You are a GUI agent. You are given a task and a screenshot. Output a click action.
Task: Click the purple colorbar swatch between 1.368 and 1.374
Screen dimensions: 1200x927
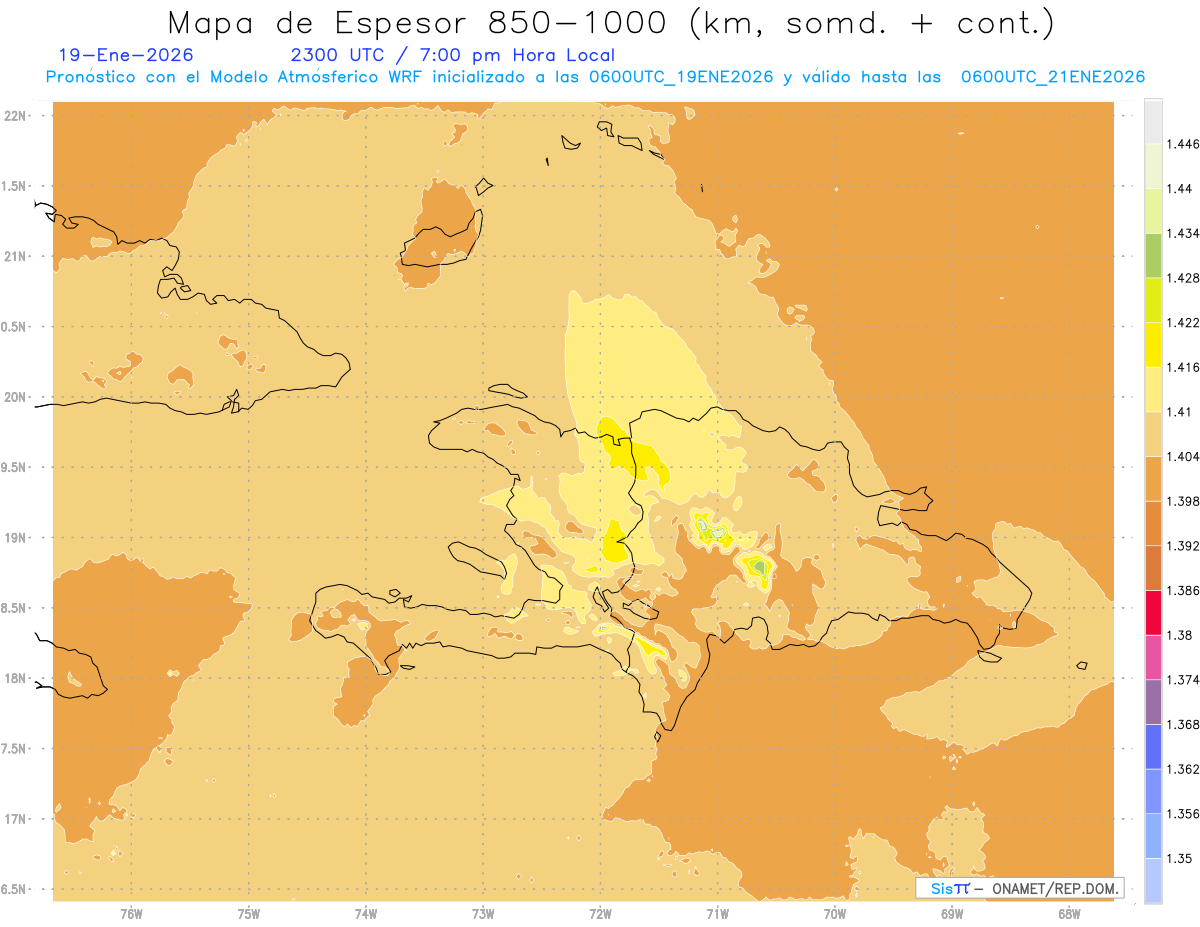(x=1153, y=702)
